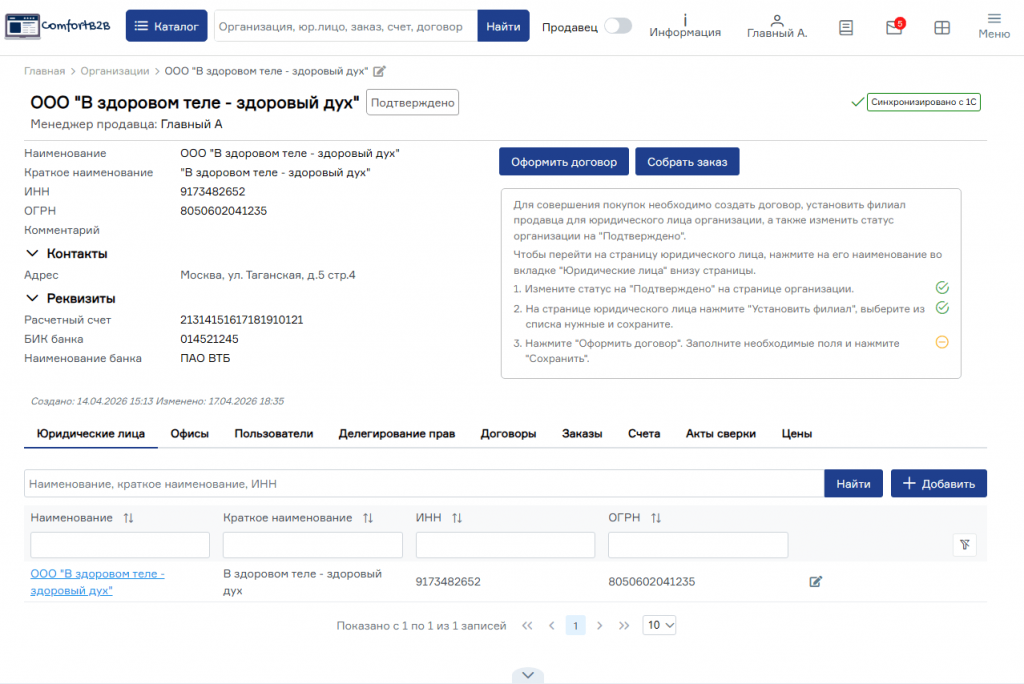Select page 1 in pagination
This screenshot has height=684, width=1024.
pos(575,626)
